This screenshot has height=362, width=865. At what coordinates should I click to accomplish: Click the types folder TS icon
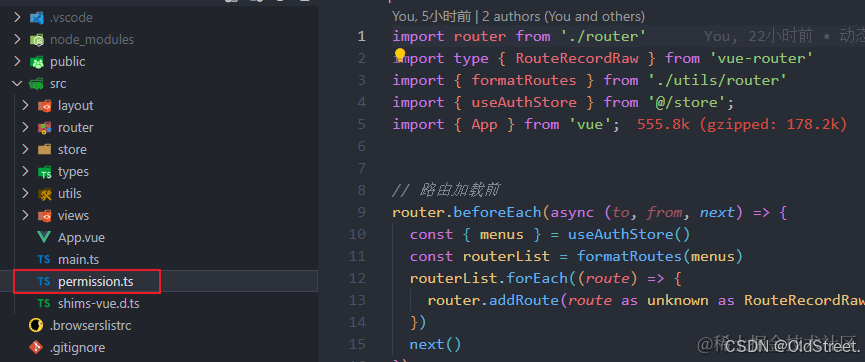pos(44,172)
